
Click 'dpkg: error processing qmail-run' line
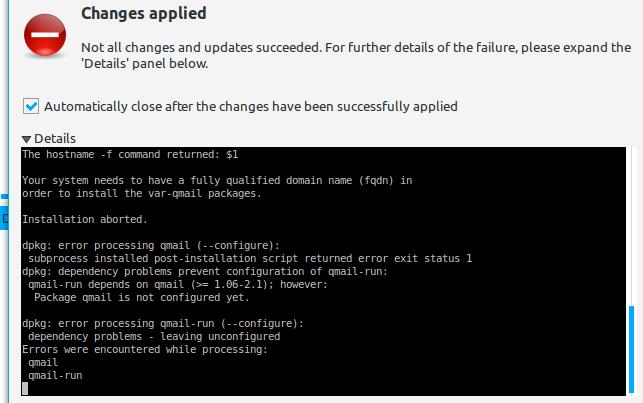163,323
